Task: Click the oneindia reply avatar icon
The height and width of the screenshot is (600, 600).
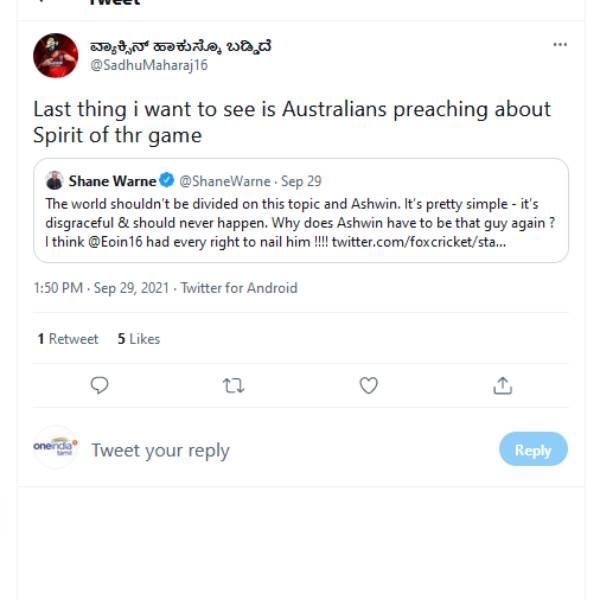Action: 55,448
